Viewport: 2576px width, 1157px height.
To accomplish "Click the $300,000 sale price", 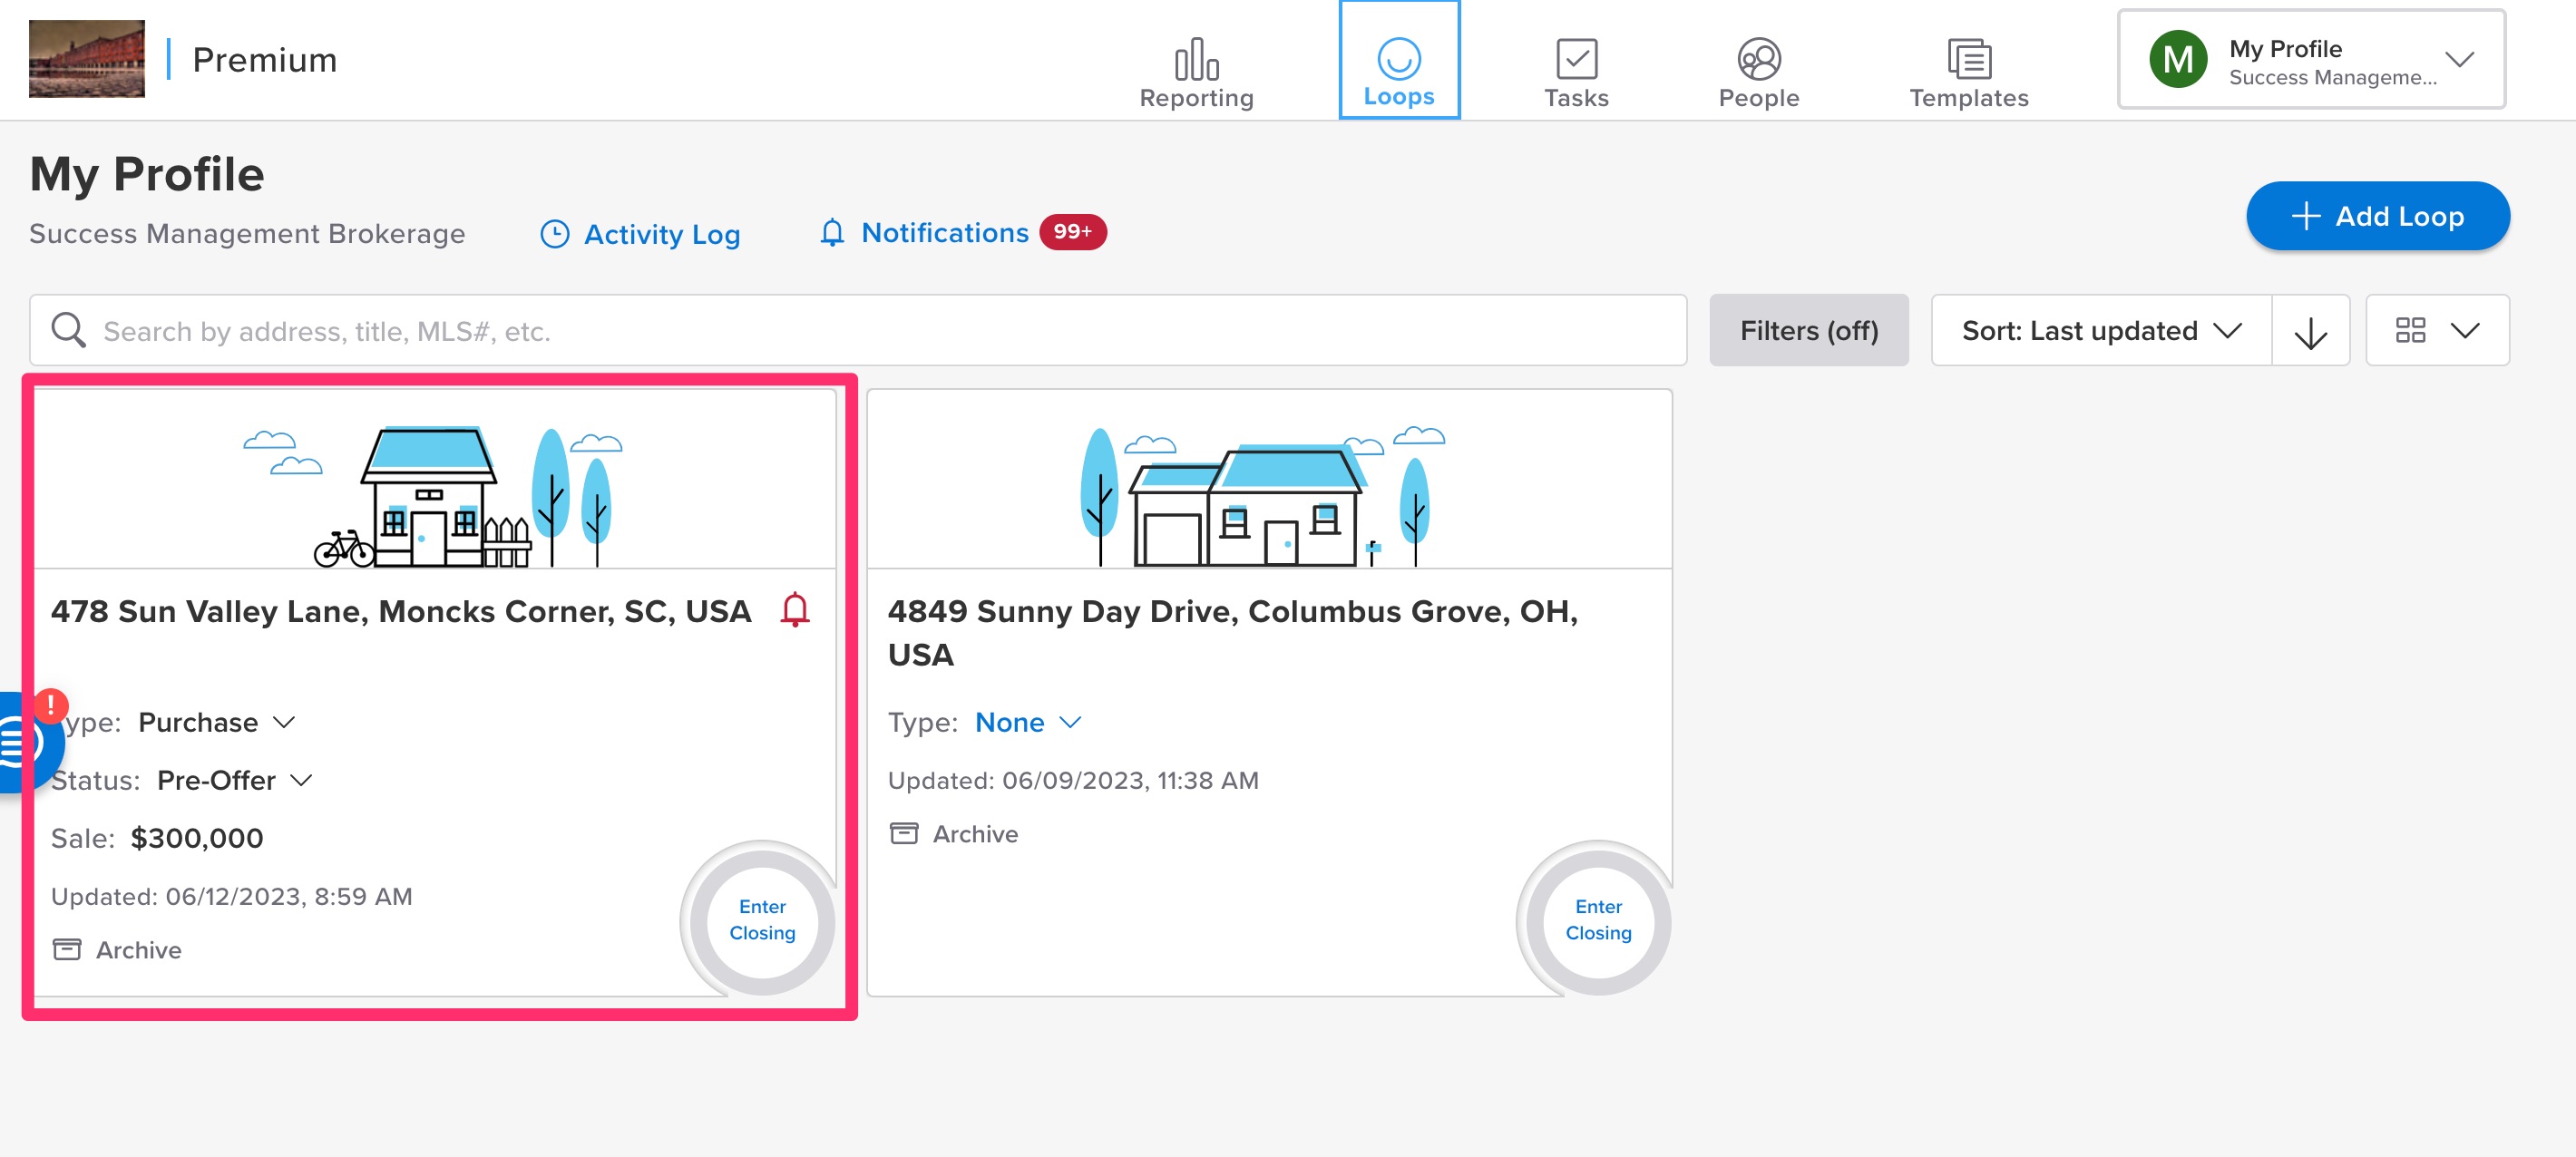I will [197, 838].
